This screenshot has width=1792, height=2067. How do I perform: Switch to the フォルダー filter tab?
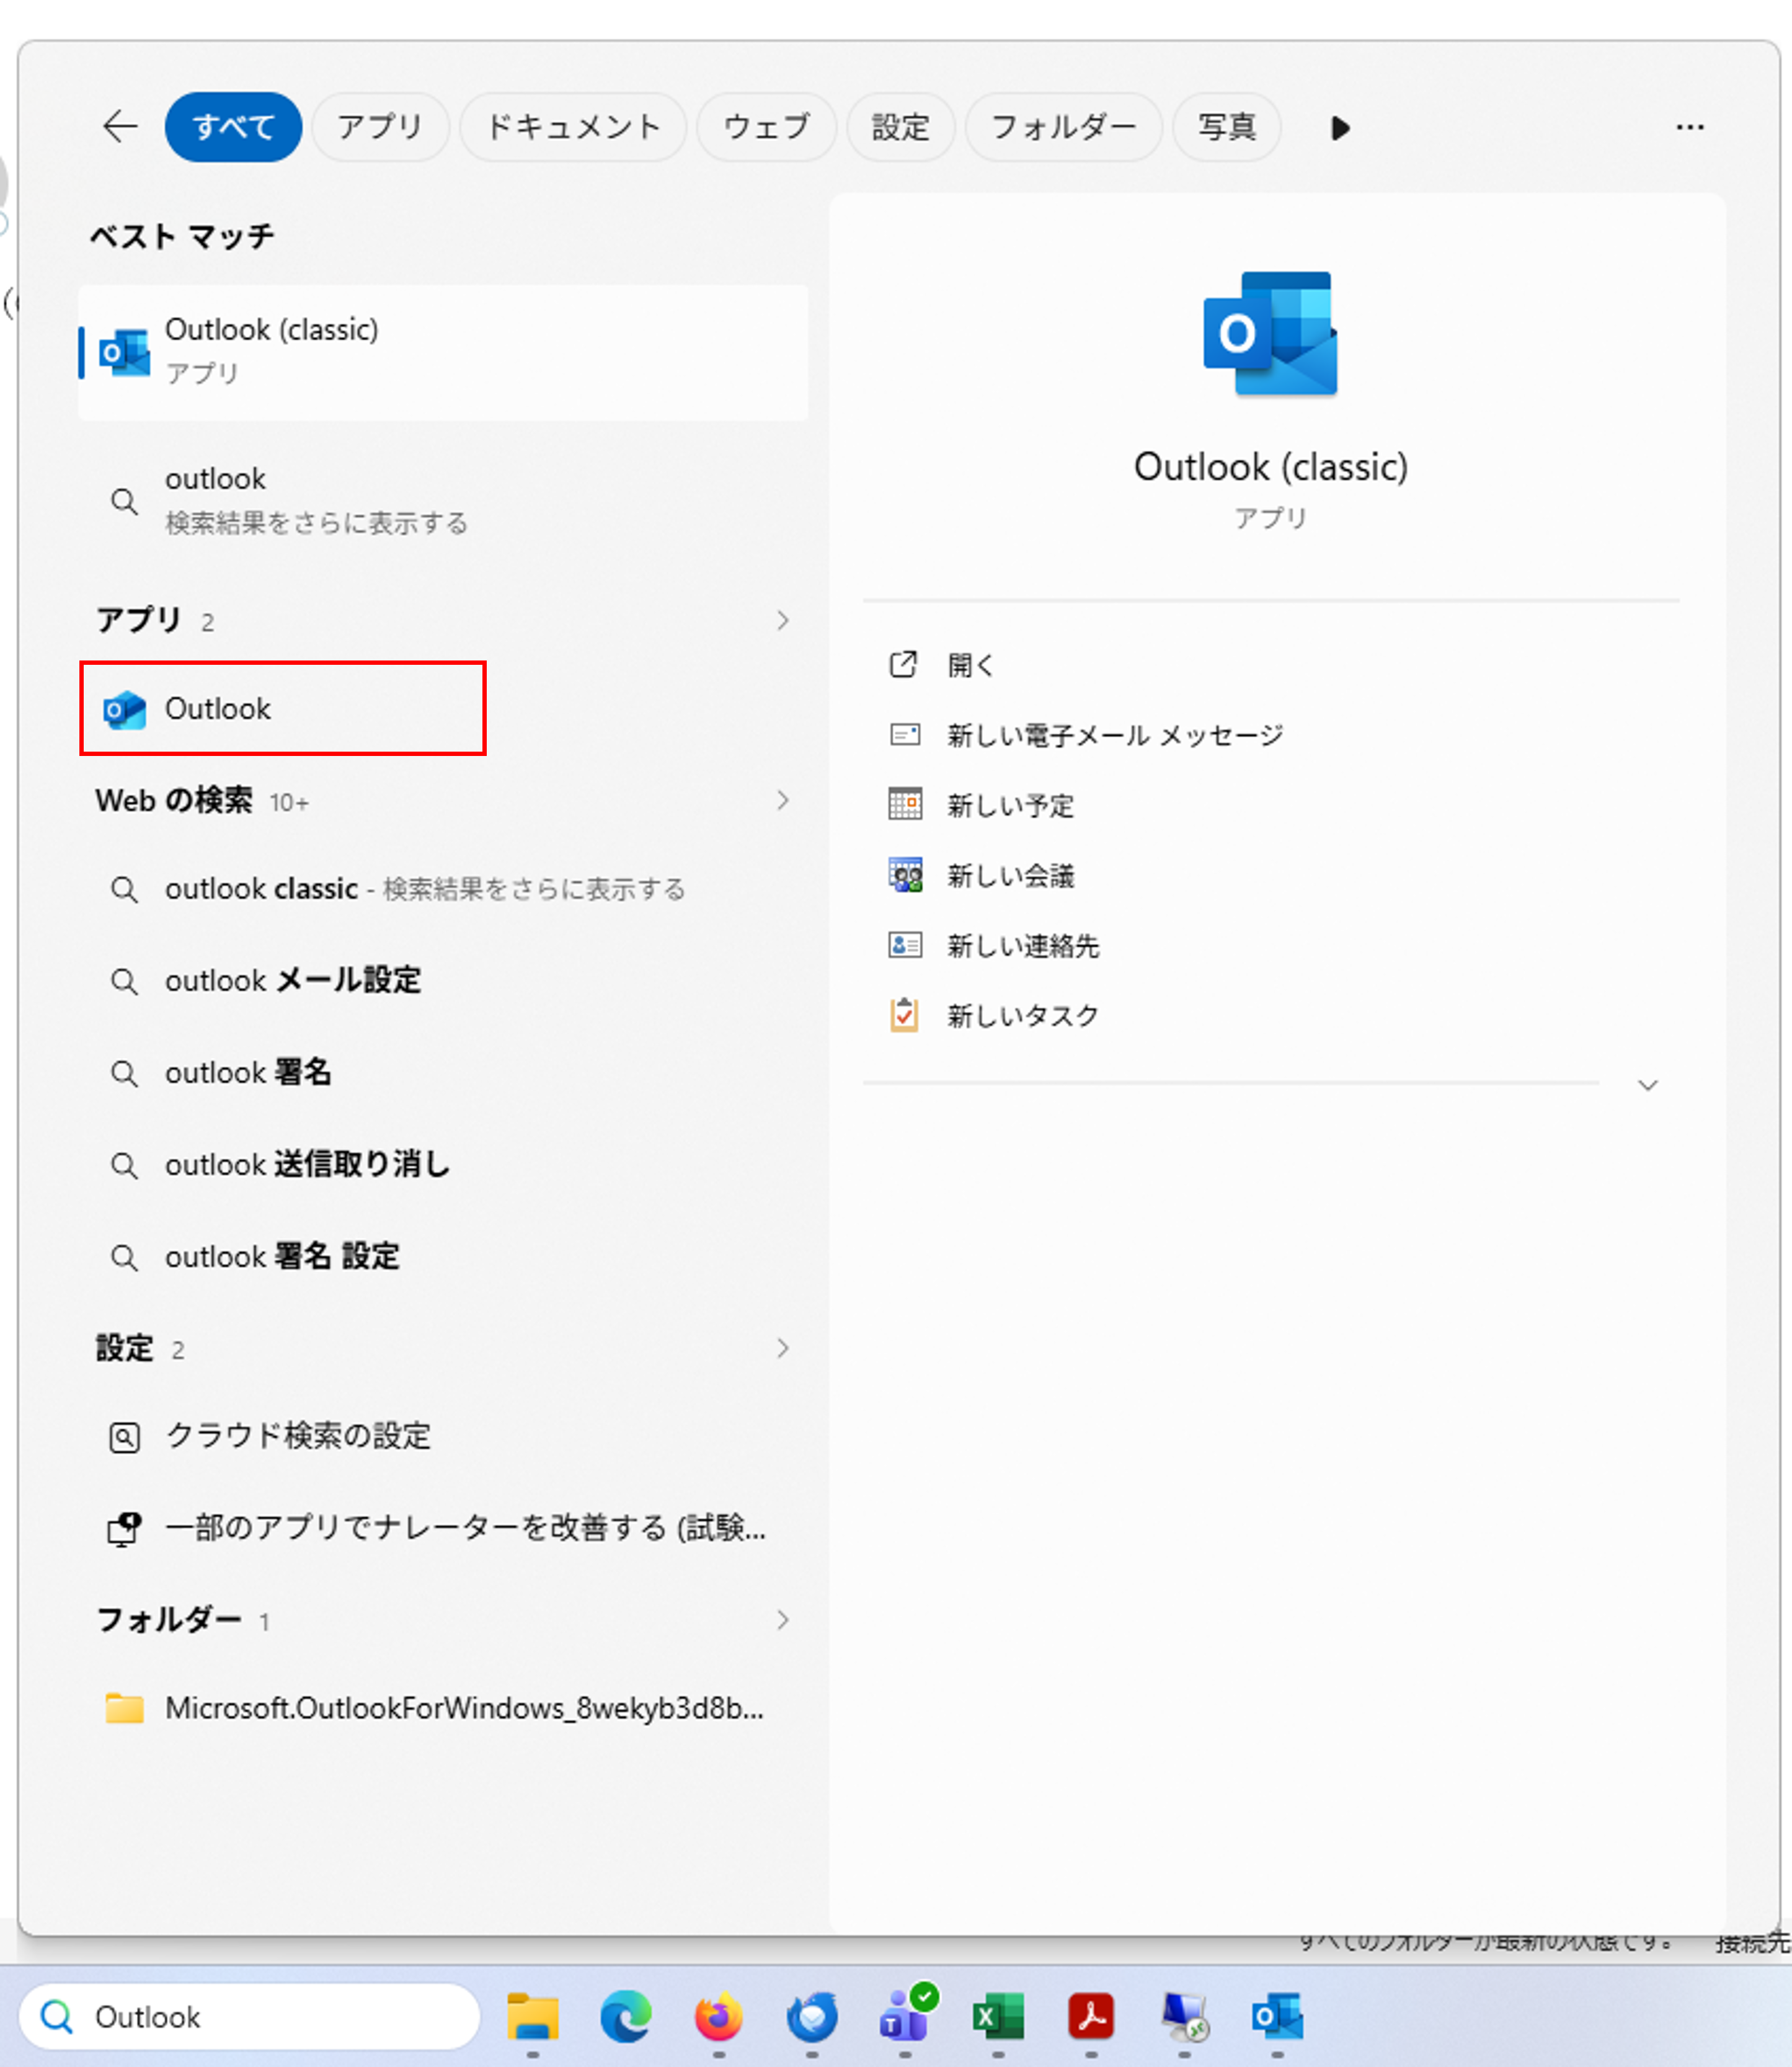tap(1063, 127)
